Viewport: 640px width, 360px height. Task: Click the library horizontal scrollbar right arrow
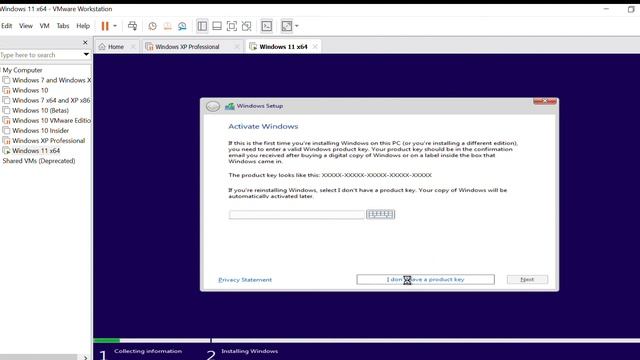[x=85, y=358]
